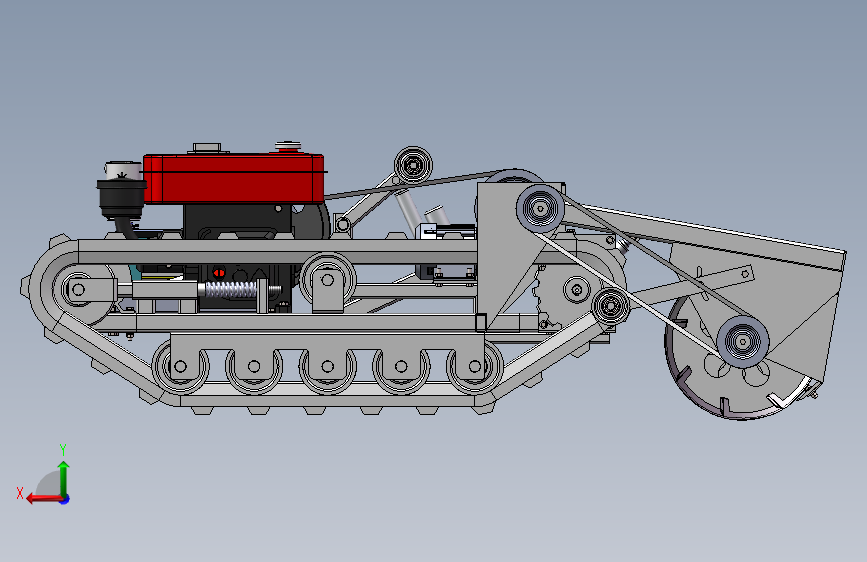Click the blue Z axis dot of triad
This screenshot has height=562, width=867.
[65, 499]
